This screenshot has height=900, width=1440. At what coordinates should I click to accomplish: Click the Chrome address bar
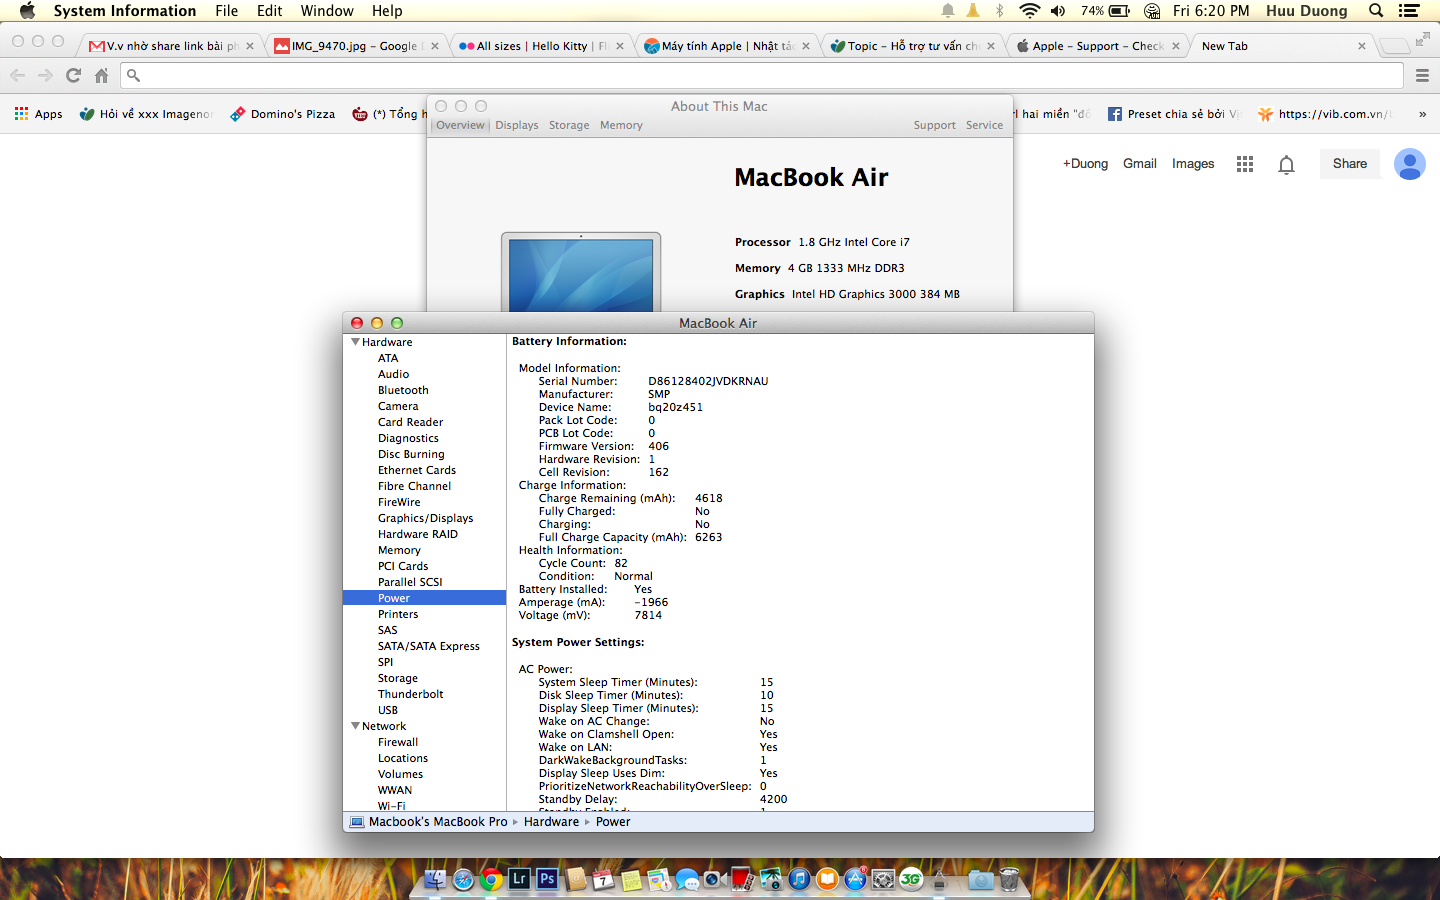pos(760,76)
